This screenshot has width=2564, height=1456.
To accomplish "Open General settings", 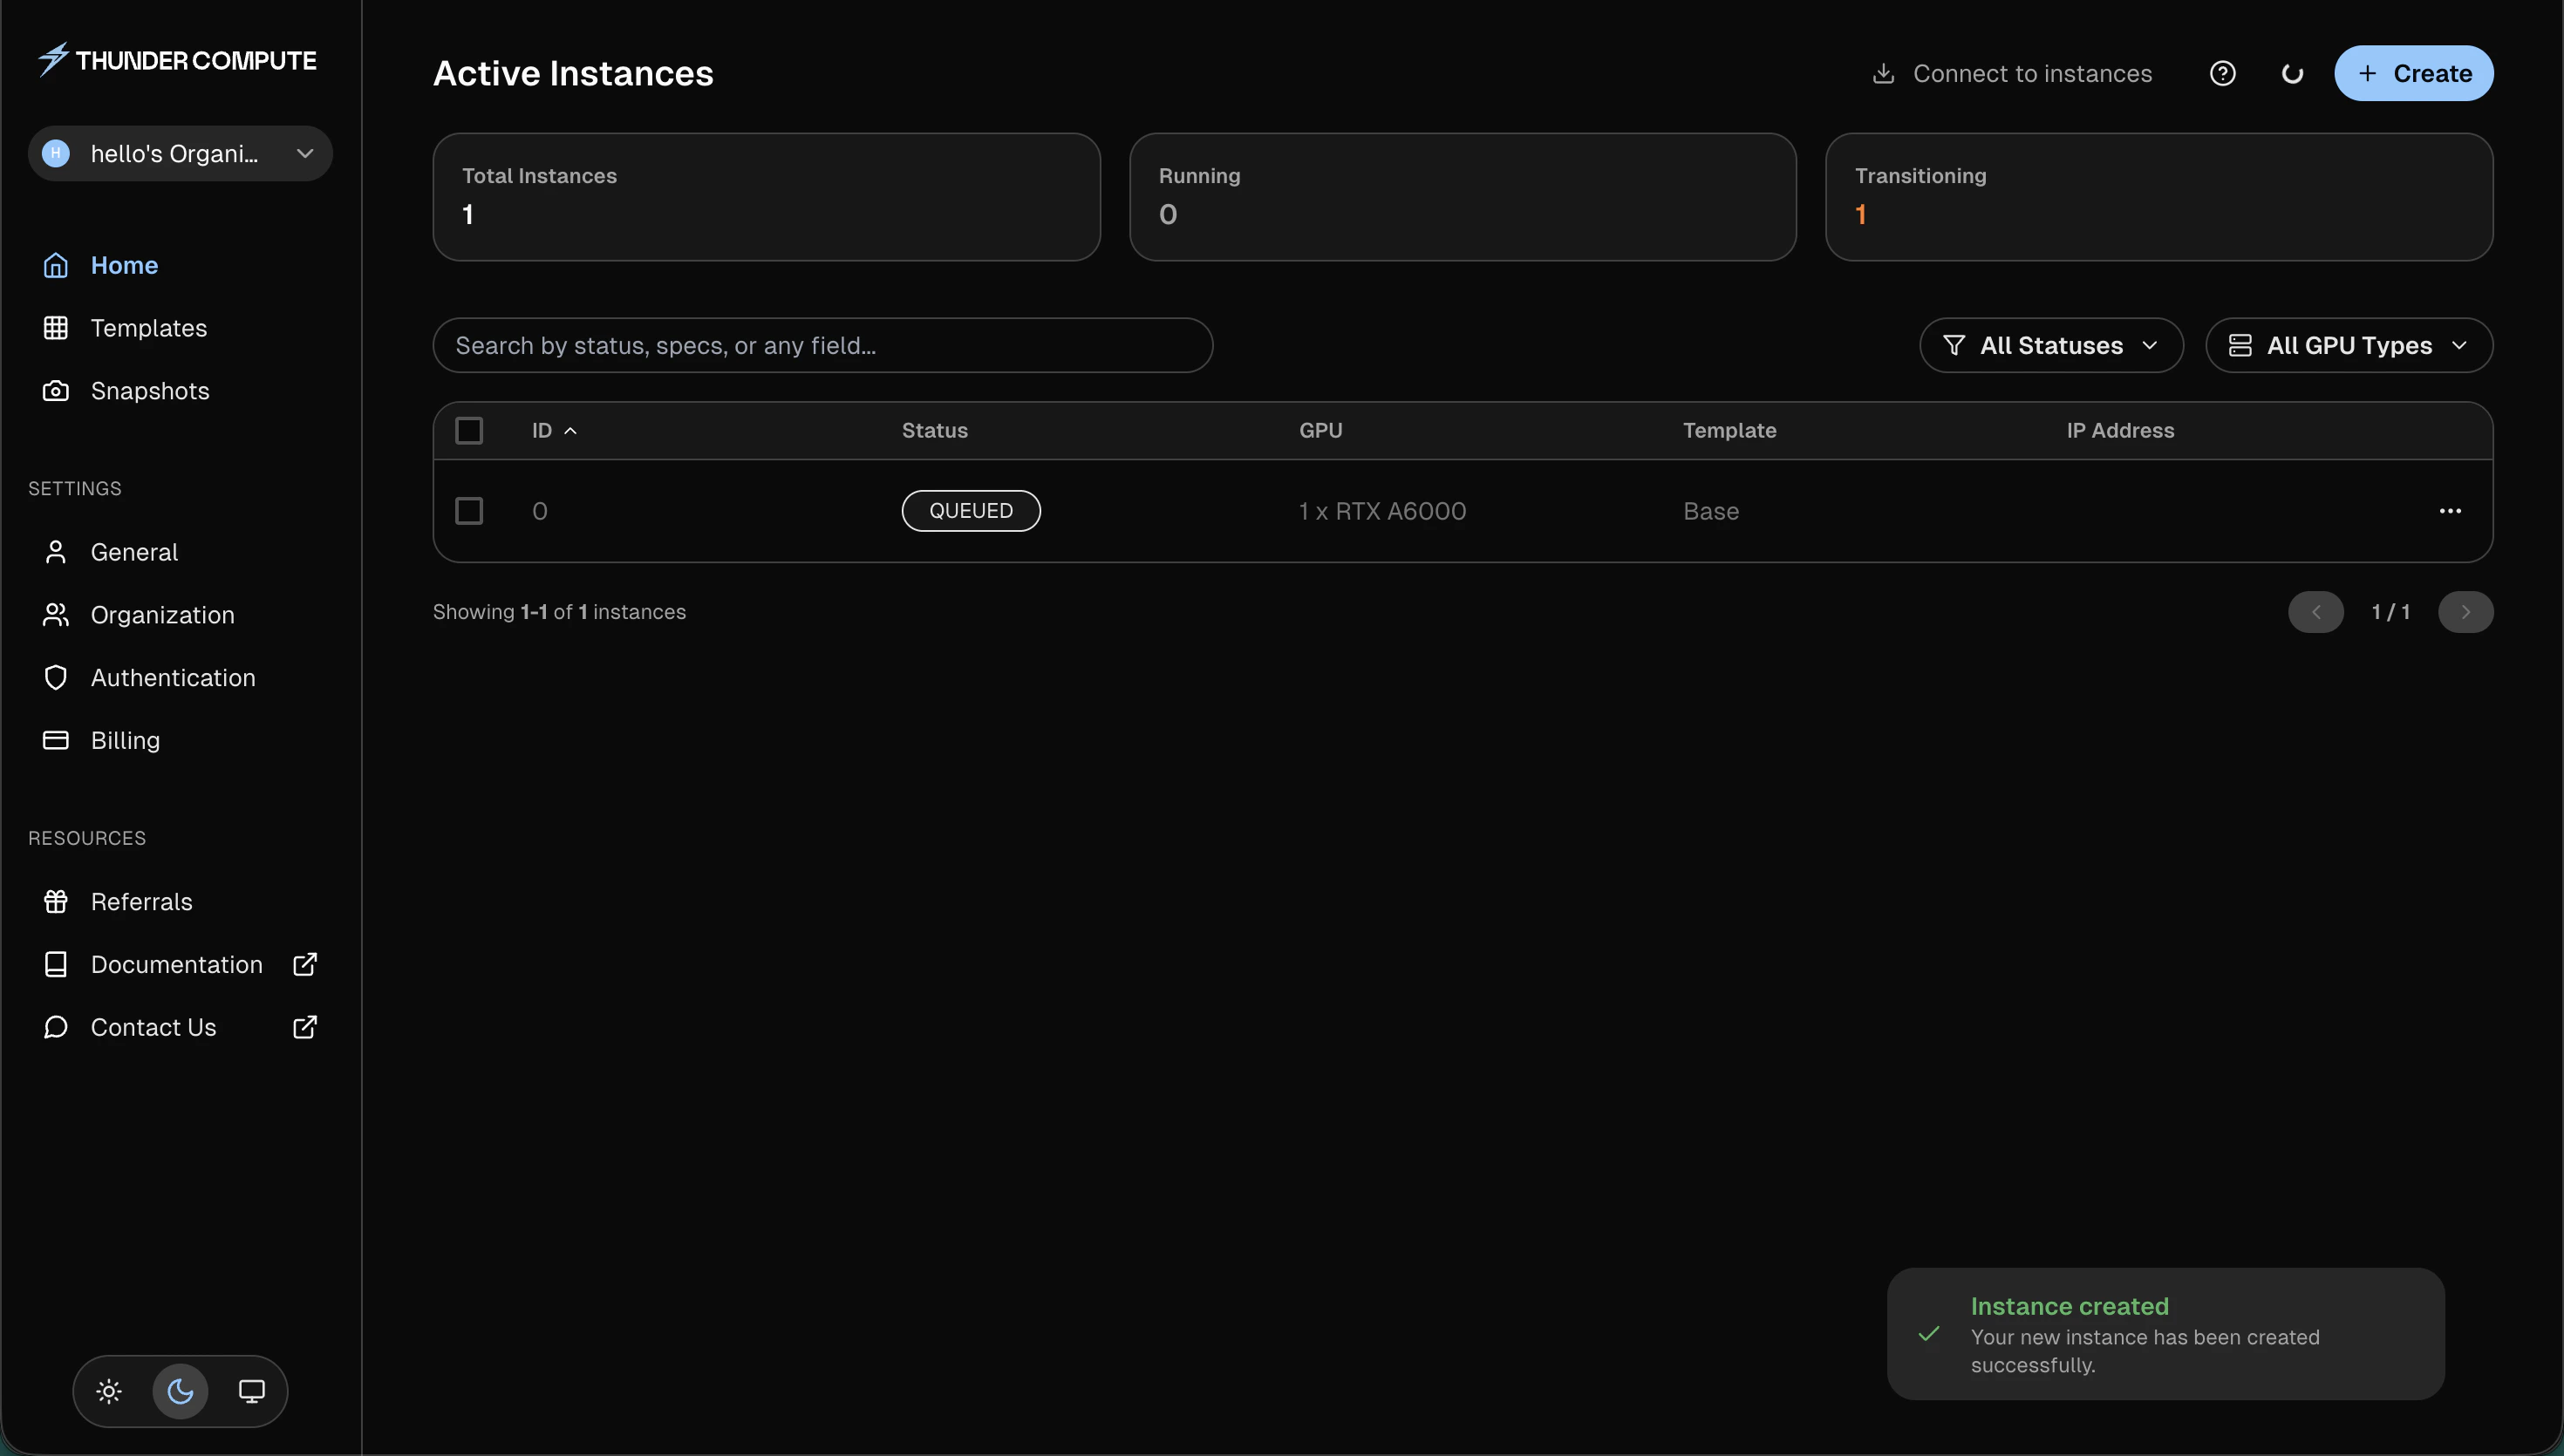I will tap(180, 552).
